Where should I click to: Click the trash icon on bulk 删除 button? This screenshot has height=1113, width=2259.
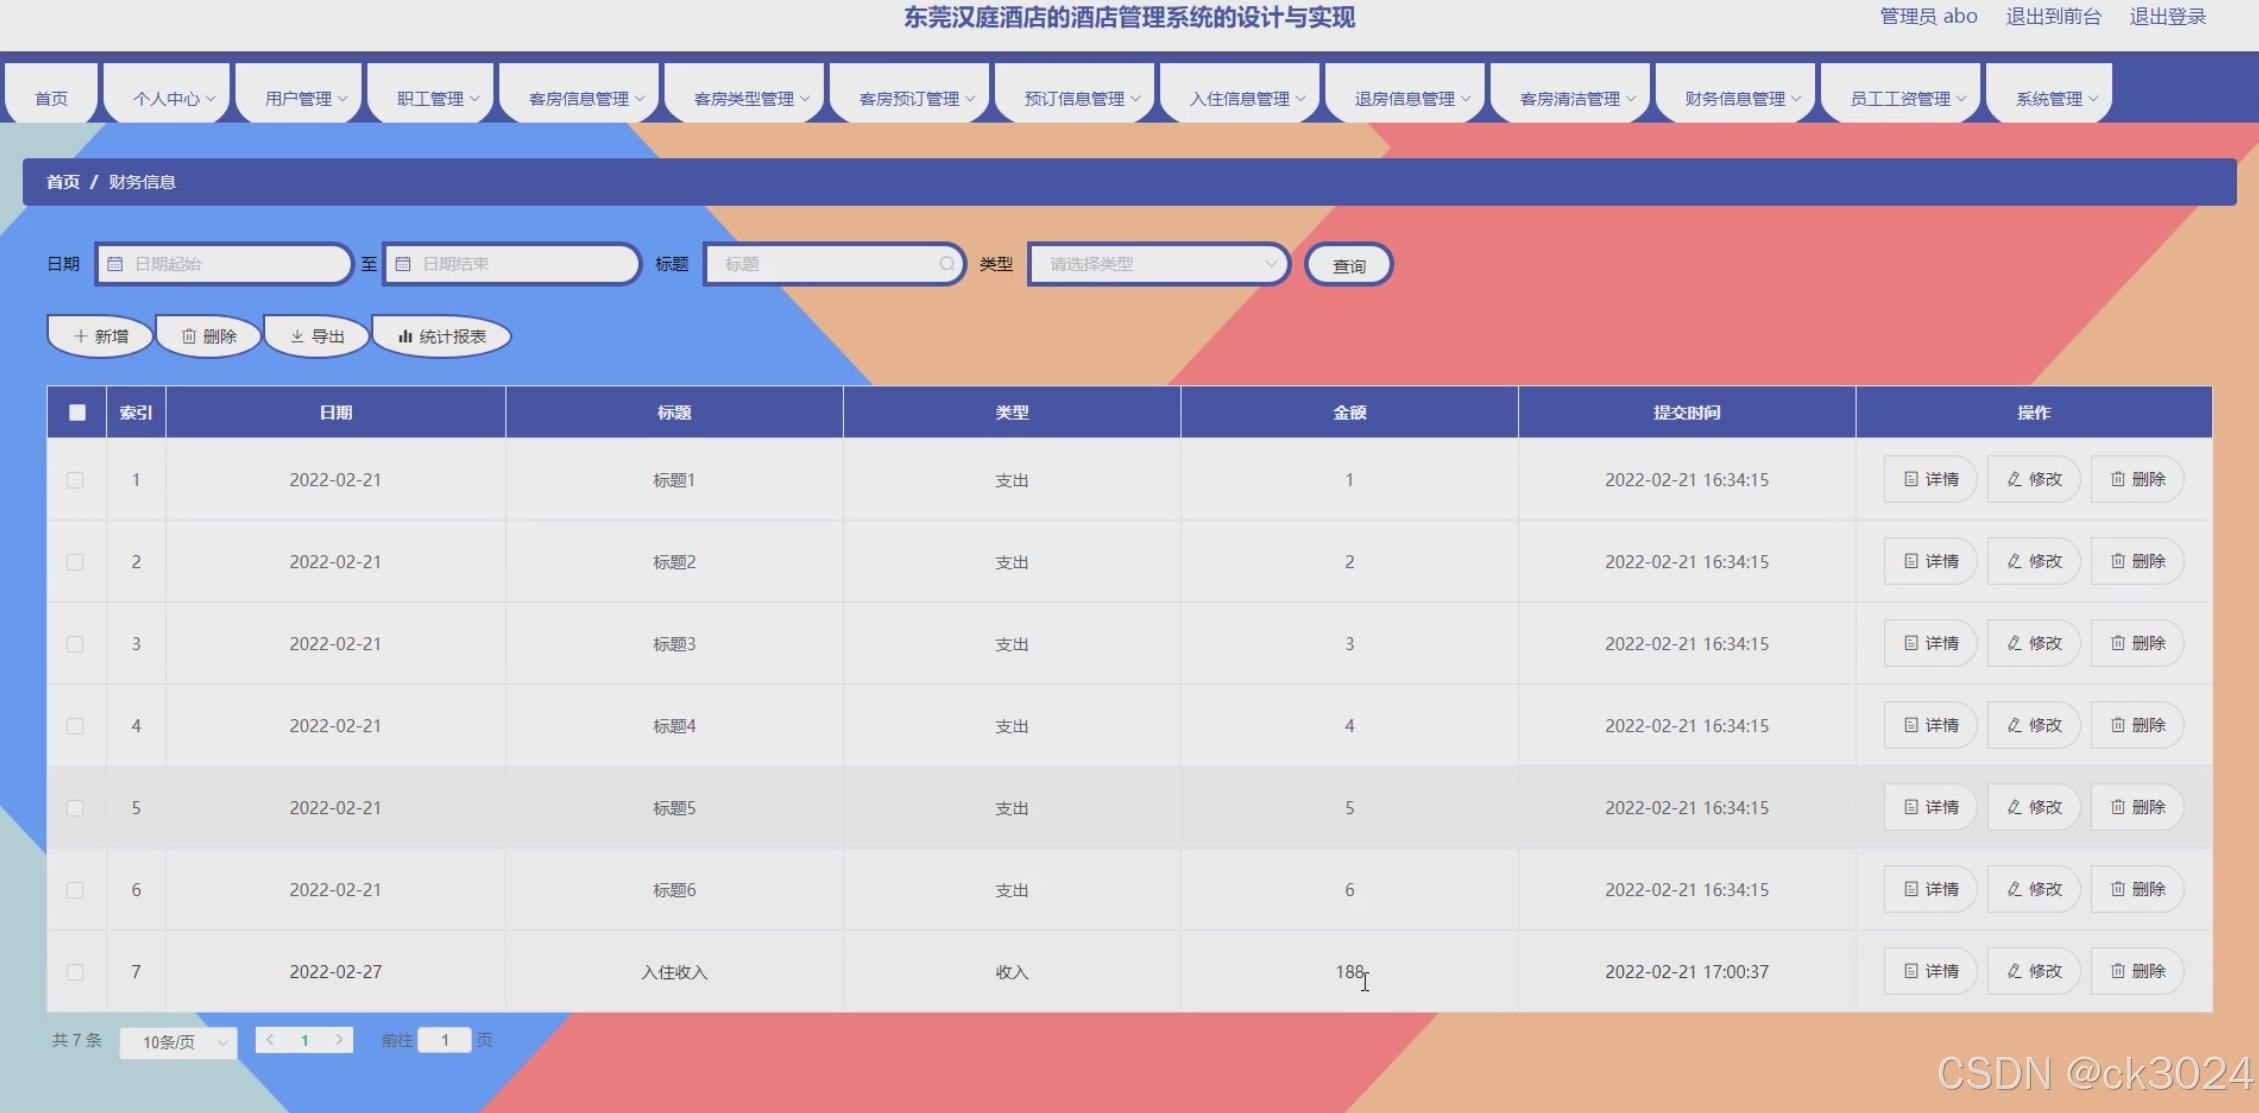coord(189,337)
